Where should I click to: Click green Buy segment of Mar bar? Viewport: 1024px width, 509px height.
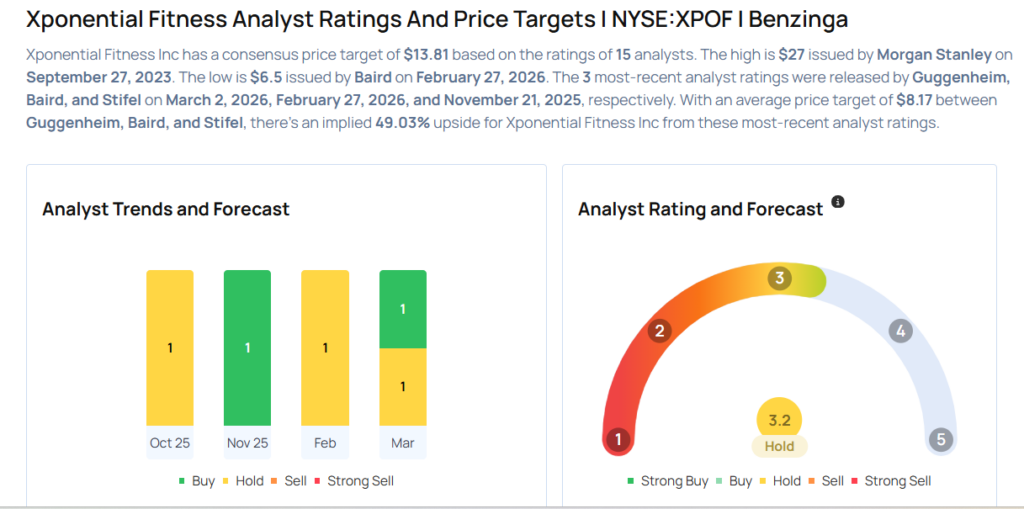point(403,309)
